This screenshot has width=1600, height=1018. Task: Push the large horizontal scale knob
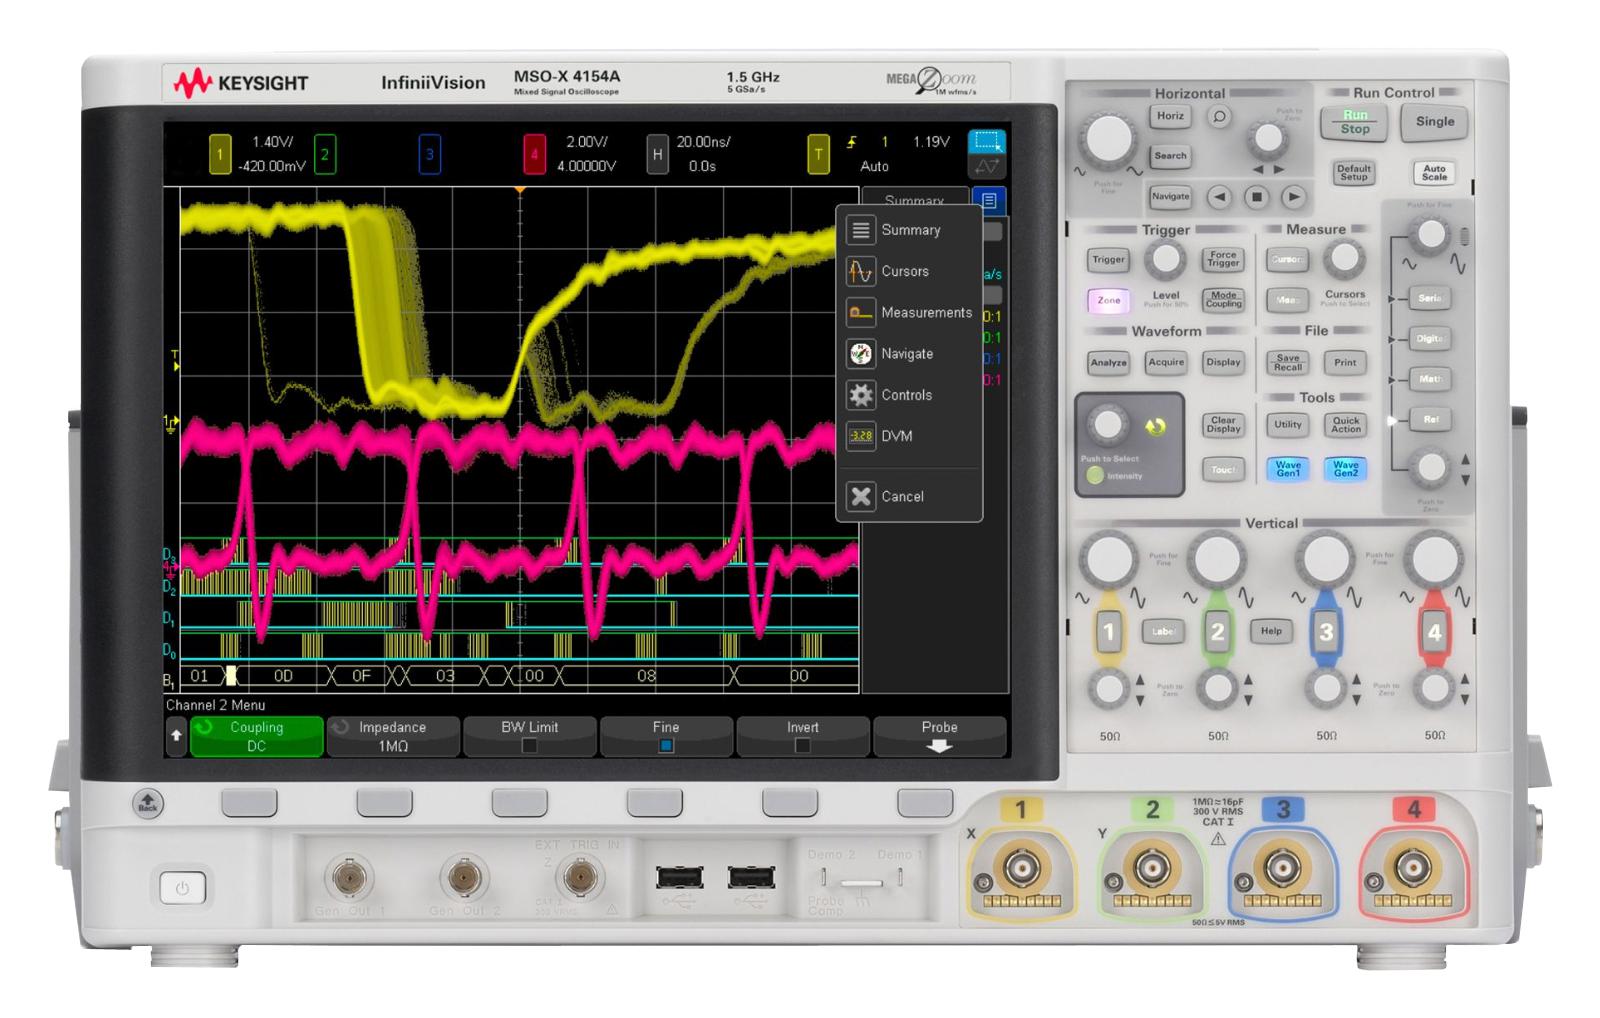[x=1108, y=139]
